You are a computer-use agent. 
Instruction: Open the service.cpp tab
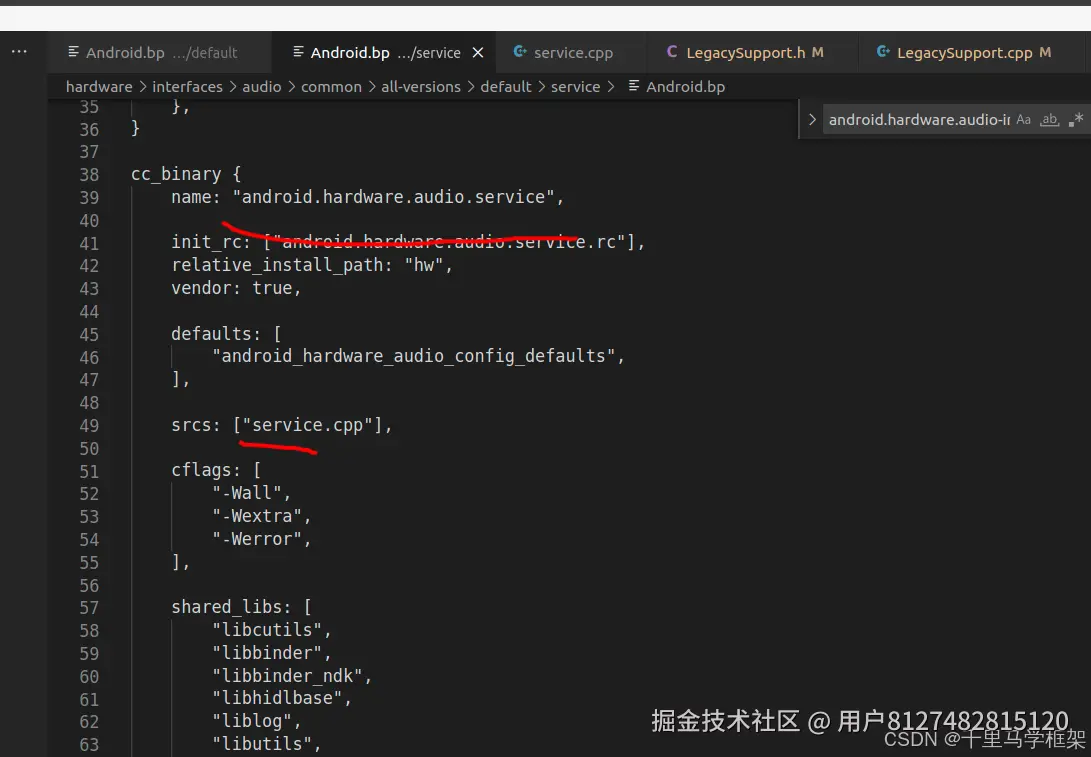[571, 52]
